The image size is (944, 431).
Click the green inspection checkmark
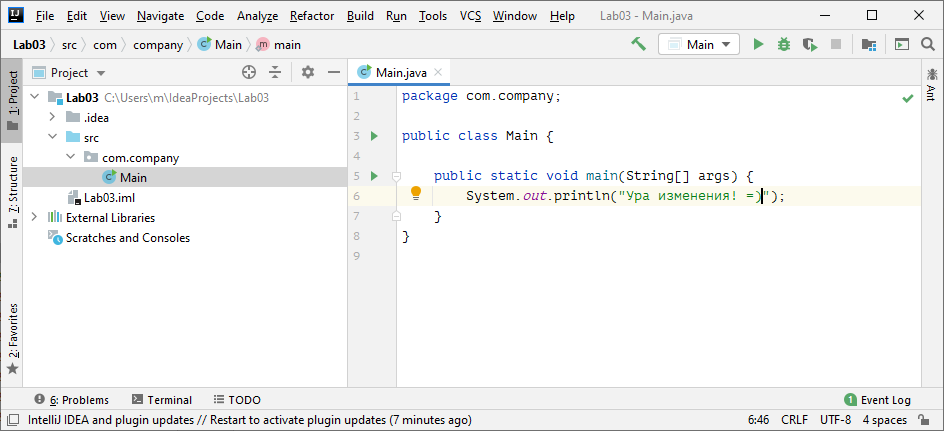pos(908,98)
